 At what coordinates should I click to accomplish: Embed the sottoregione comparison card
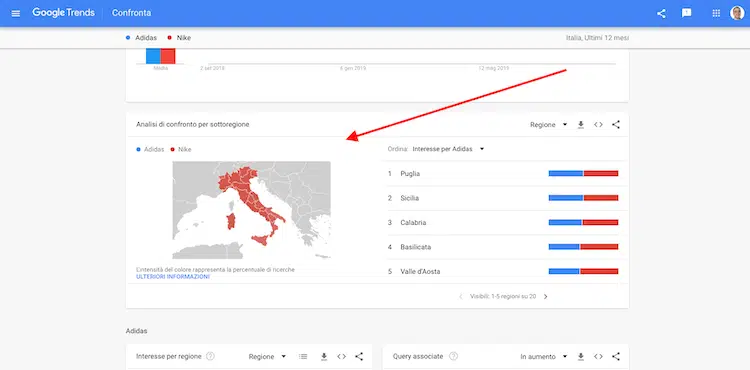598,125
